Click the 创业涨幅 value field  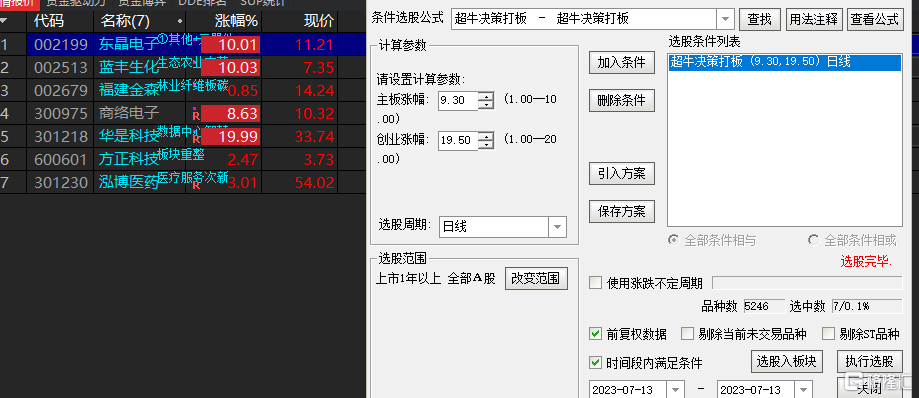(x=458, y=141)
